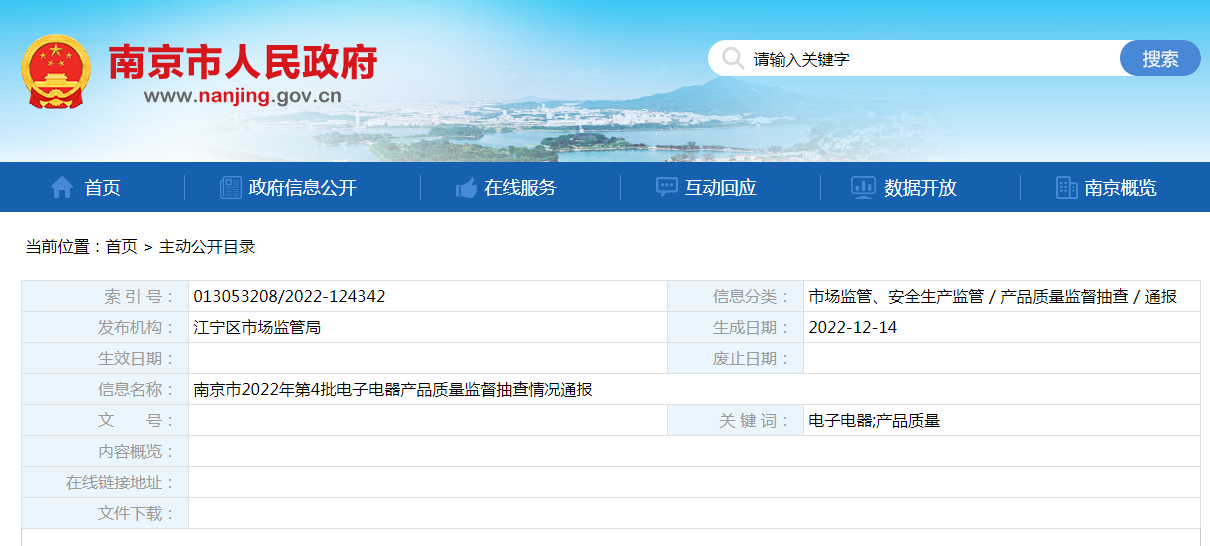Click the 生成日期 label cell
1210x546 pixels.
point(736,327)
